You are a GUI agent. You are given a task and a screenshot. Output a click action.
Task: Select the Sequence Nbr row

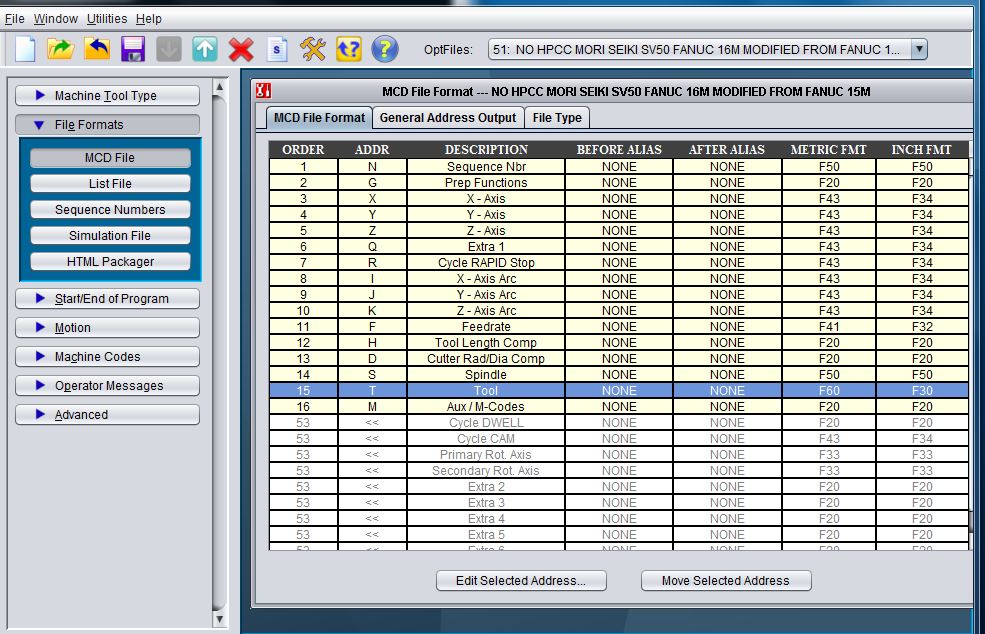[619, 167]
